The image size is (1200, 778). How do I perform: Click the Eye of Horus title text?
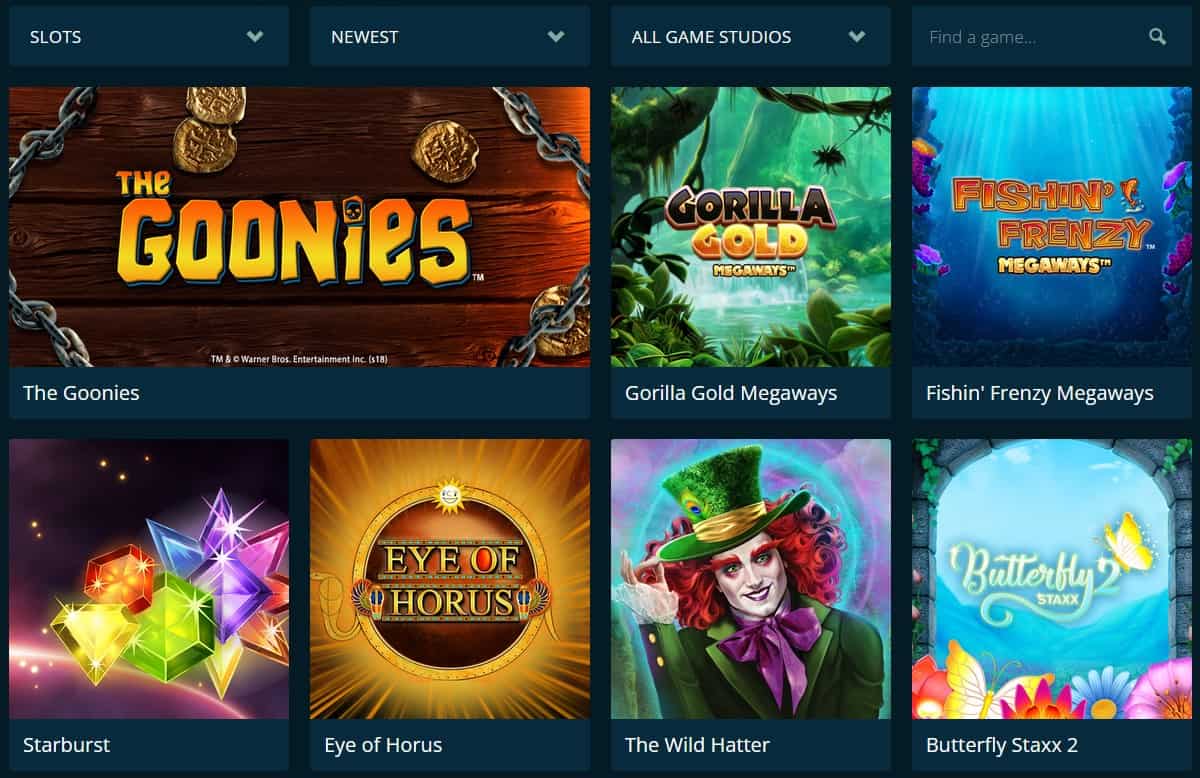383,745
